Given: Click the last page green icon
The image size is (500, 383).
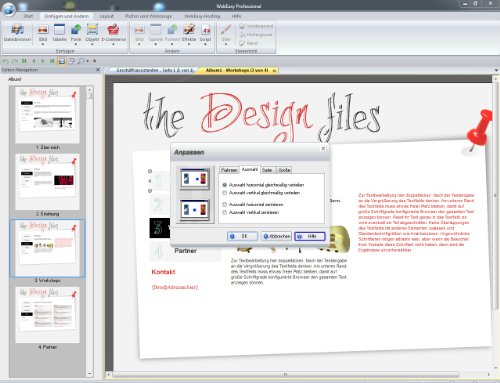Looking at the screenshot, I should (52, 61).
